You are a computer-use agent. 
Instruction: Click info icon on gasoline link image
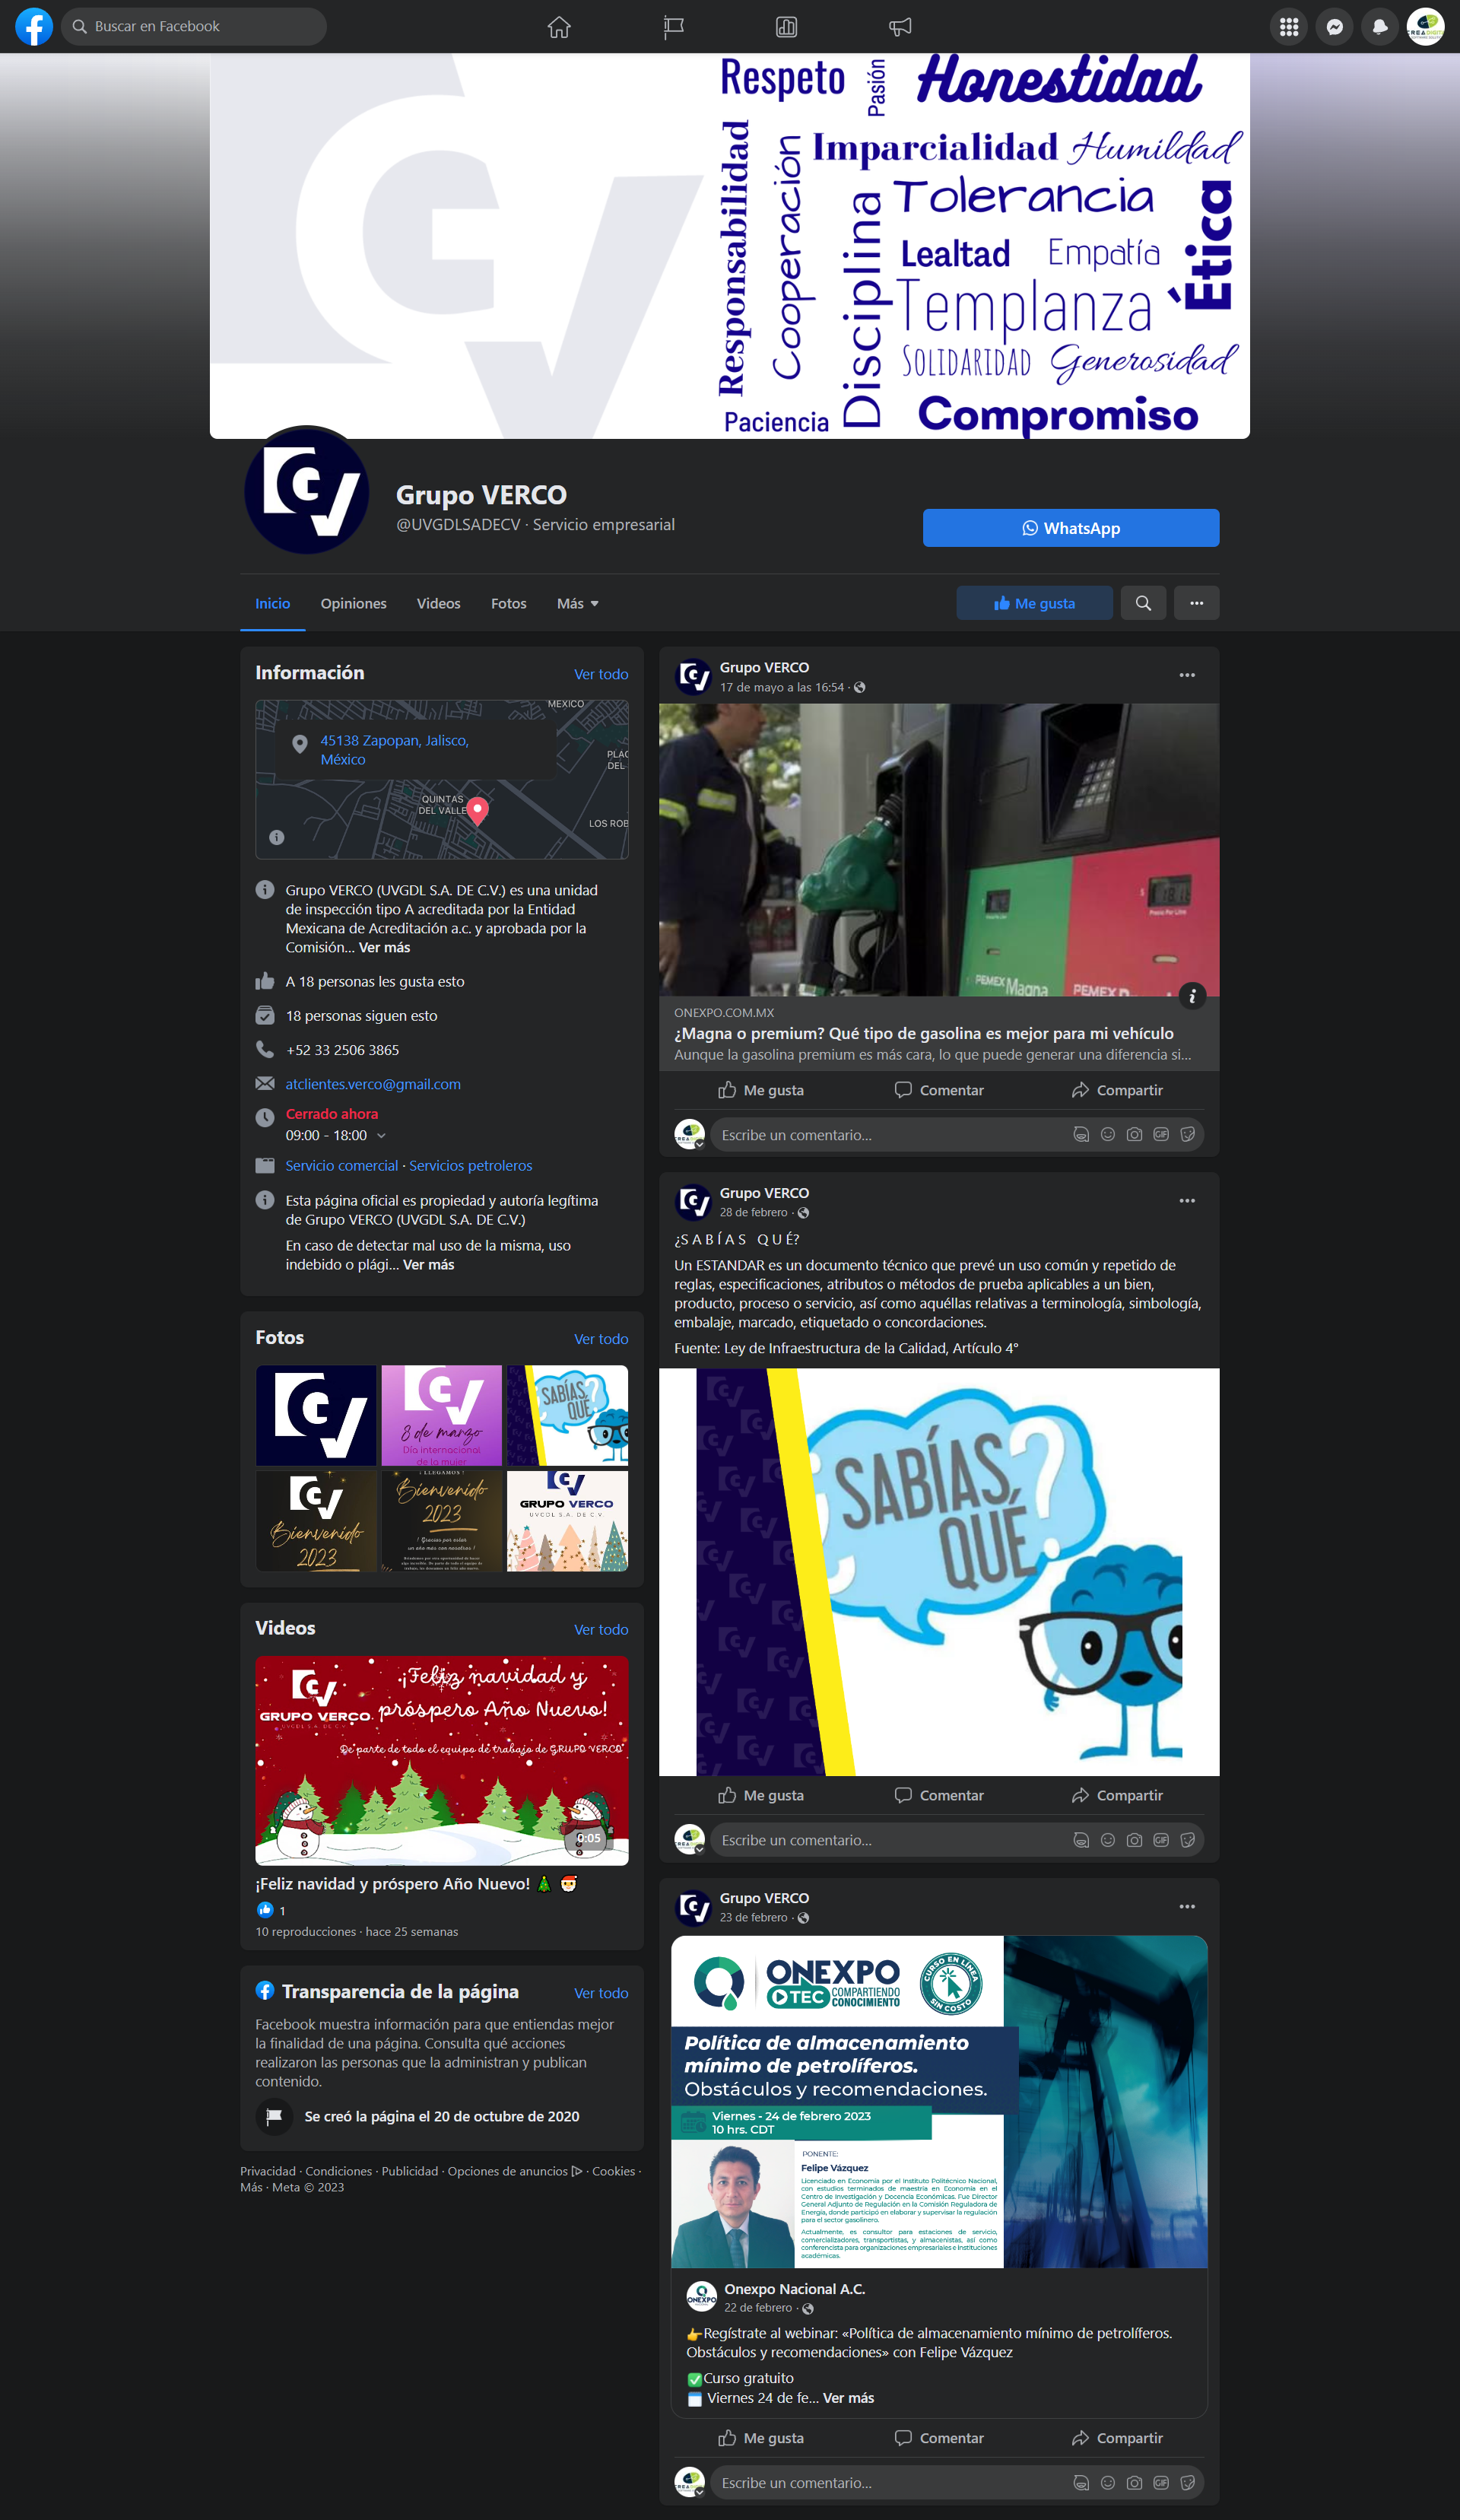pyautogui.click(x=1192, y=995)
